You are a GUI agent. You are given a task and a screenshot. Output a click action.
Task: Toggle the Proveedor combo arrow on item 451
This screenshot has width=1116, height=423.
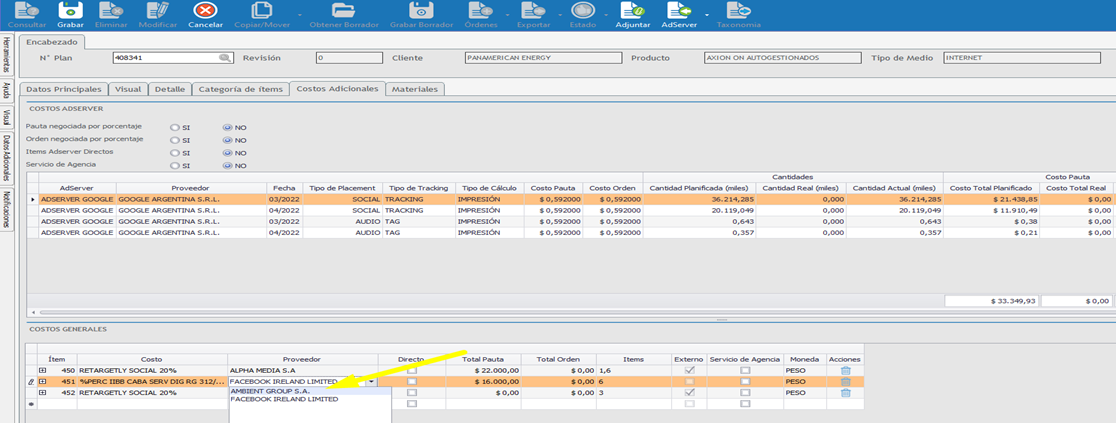(x=372, y=382)
